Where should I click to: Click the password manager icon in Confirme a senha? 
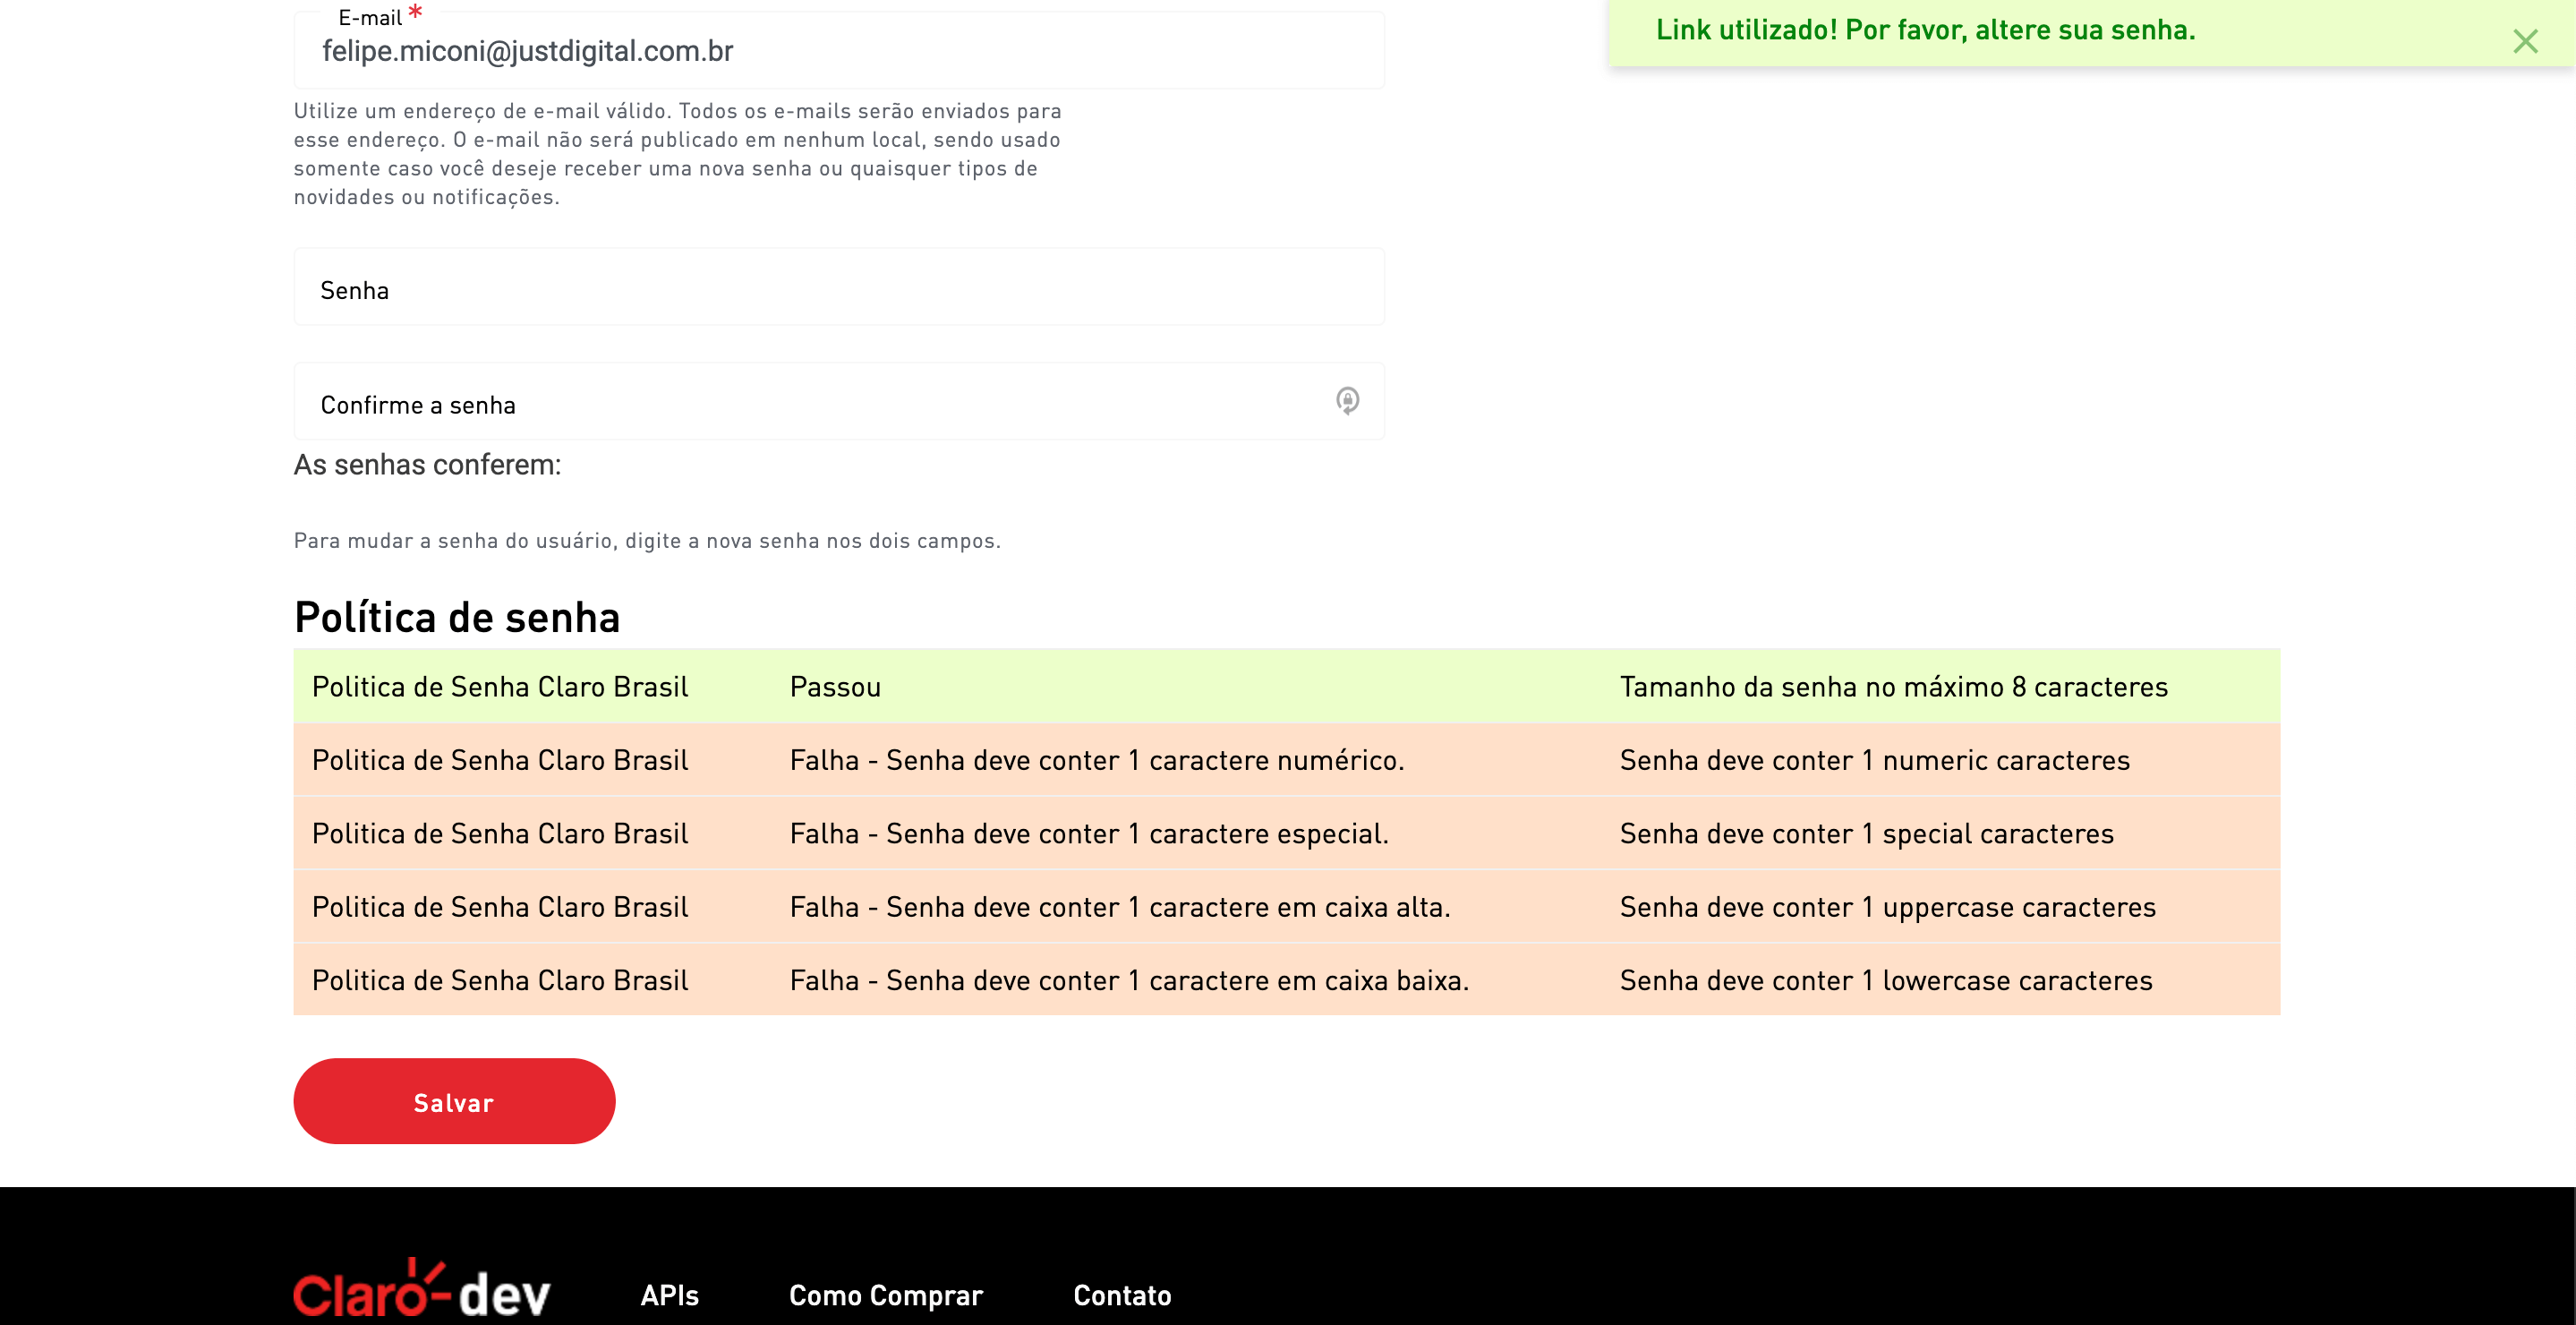[x=1347, y=401]
